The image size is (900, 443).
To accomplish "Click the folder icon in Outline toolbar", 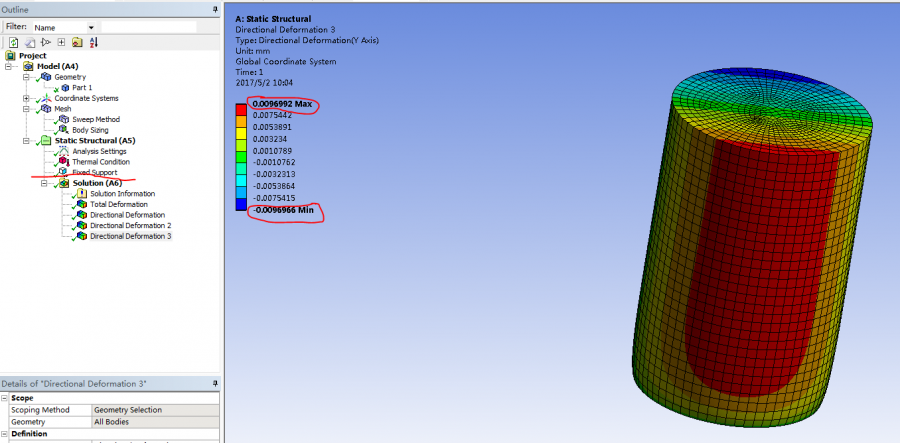I will pyautogui.click(x=77, y=42).
